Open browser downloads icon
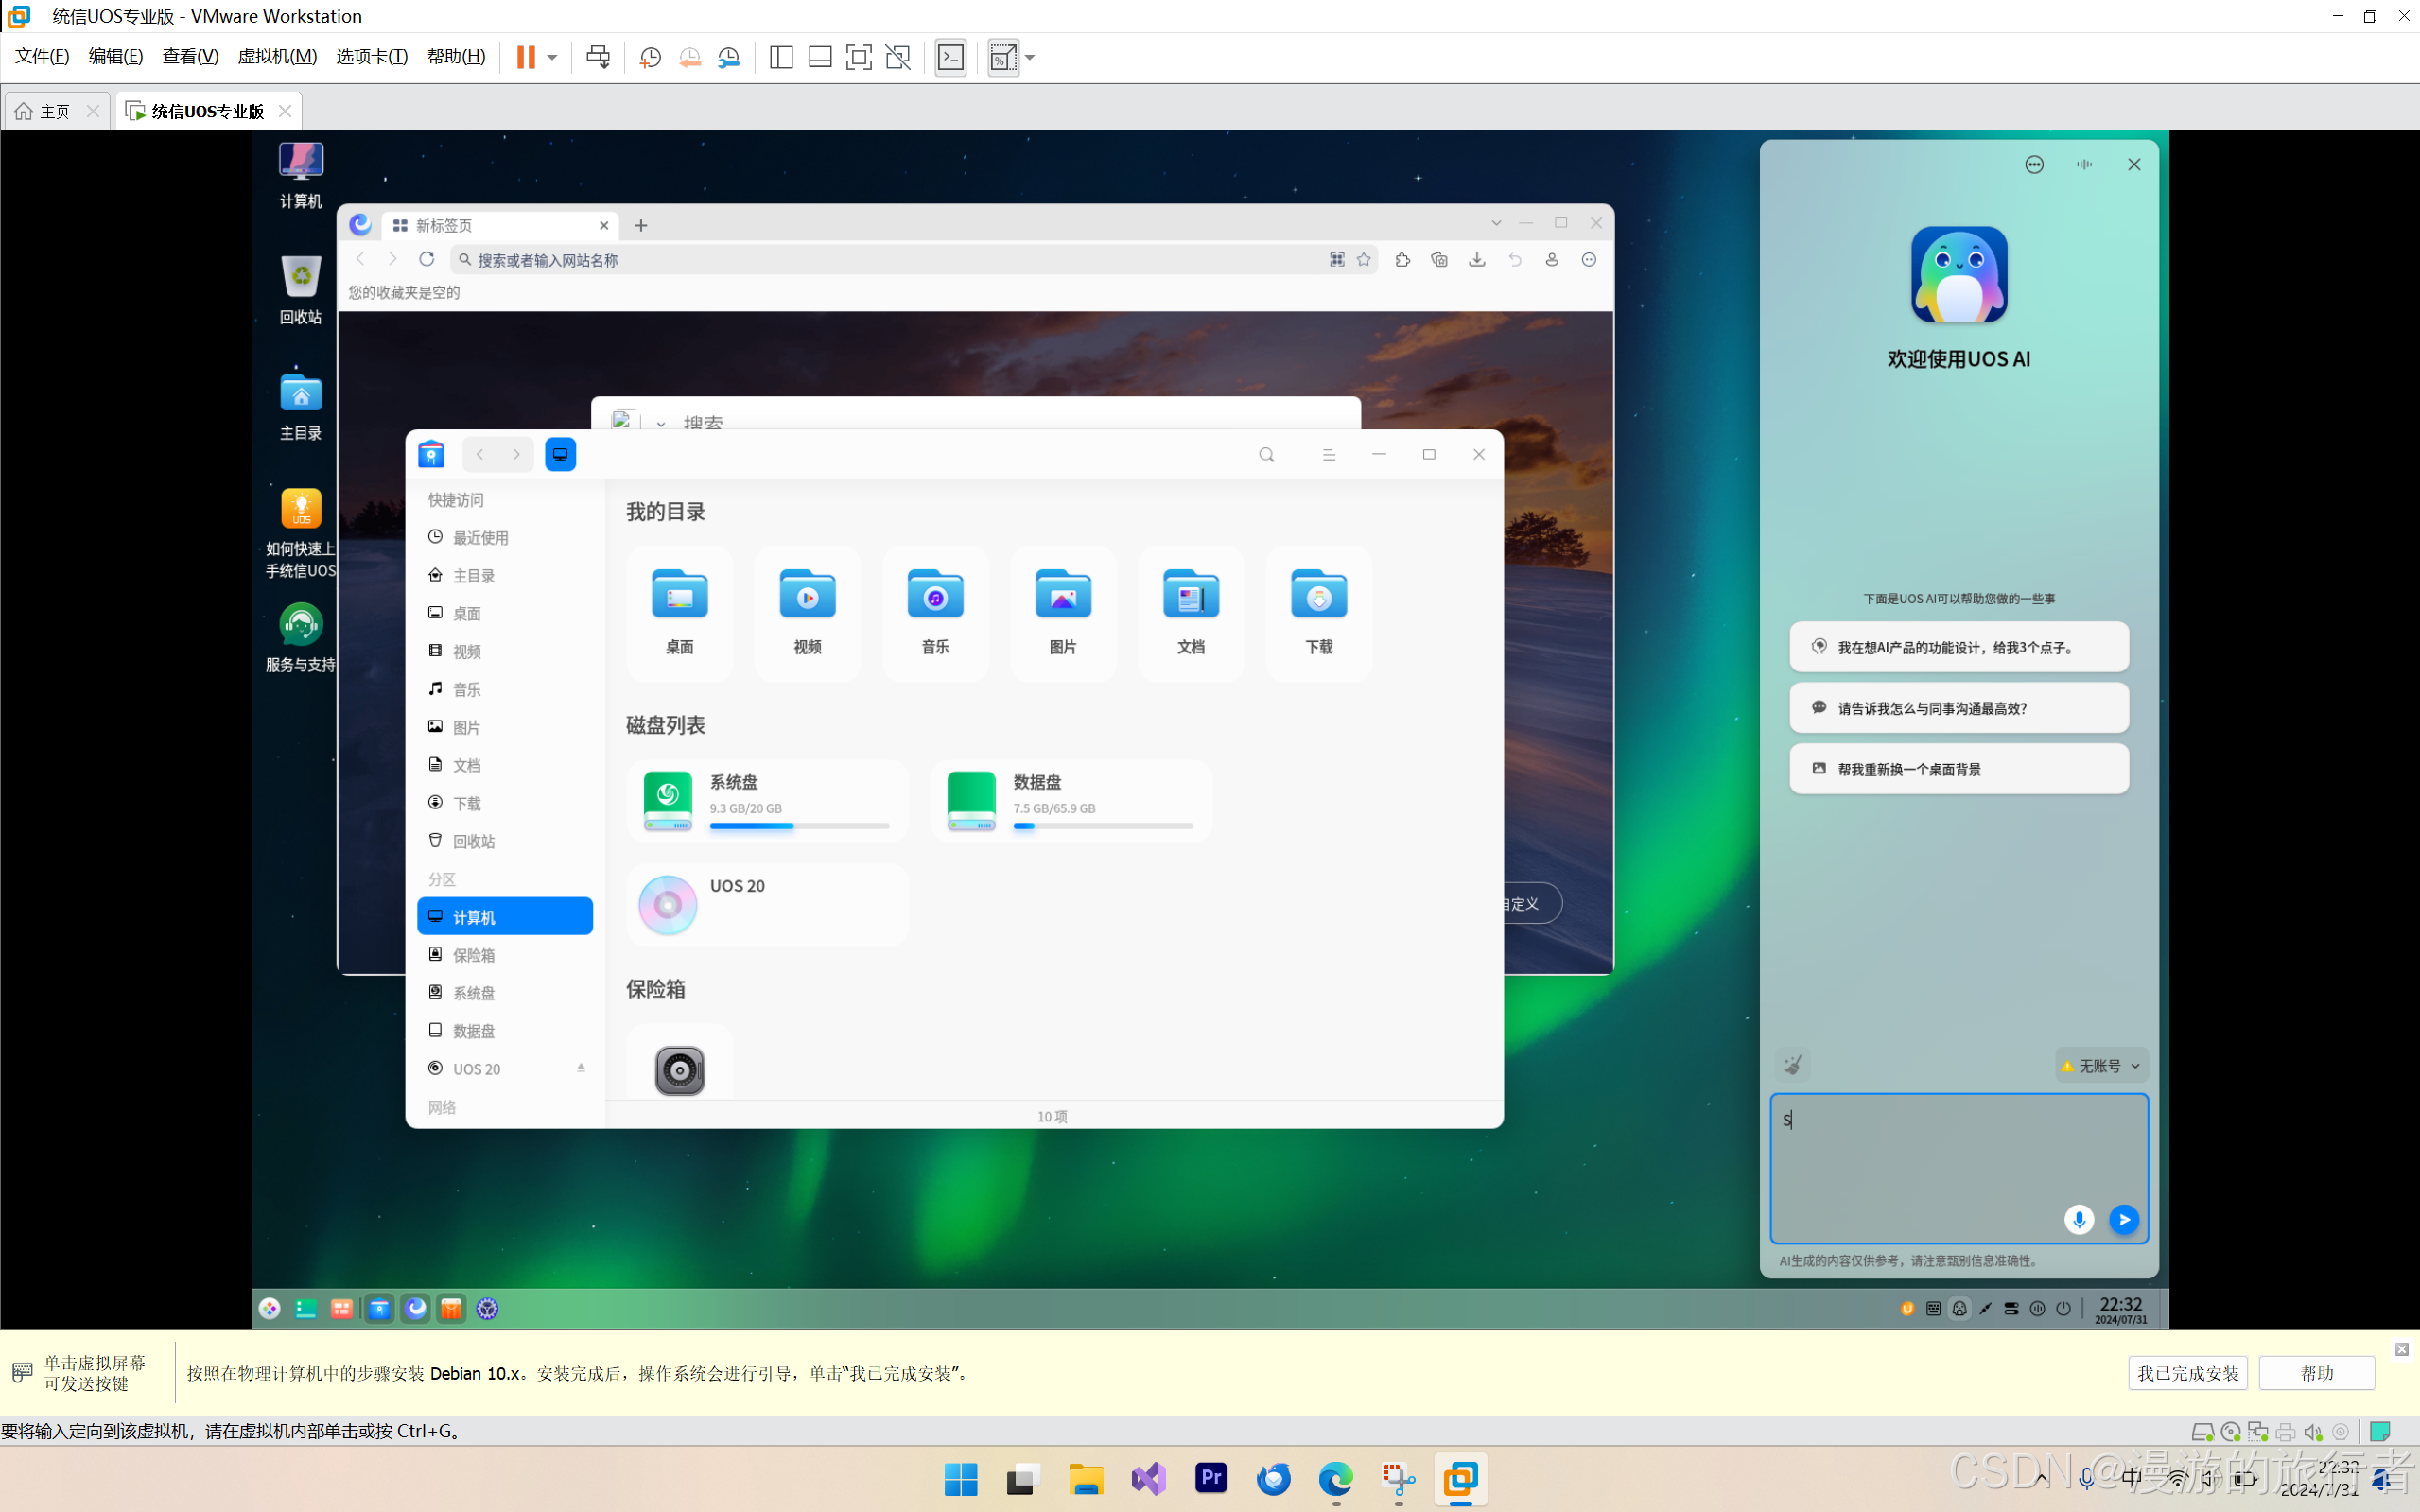Viewport: 2420px width, 1512px height. [1477, 260]
